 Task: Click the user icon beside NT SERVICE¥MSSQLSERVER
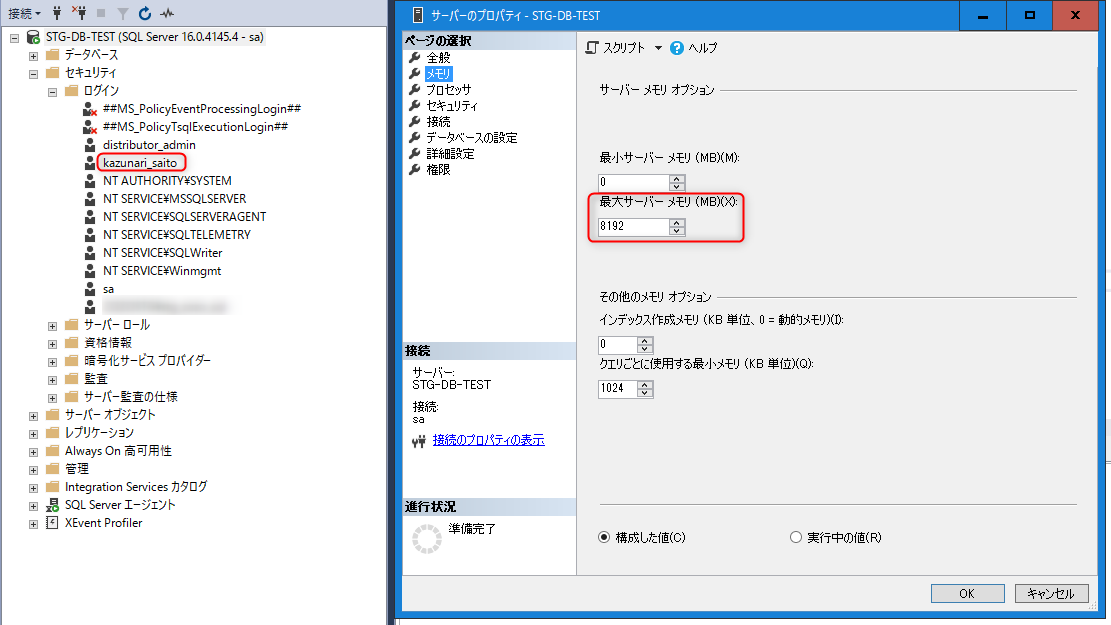point(90,199)
